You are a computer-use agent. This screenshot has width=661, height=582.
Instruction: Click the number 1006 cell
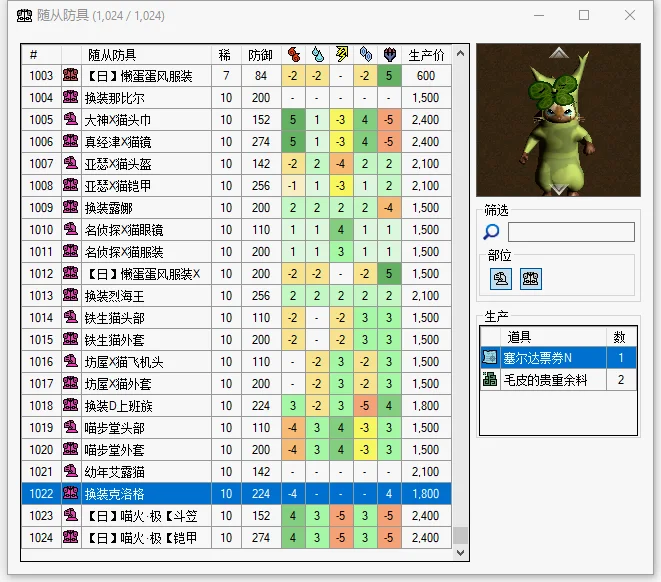41,142
